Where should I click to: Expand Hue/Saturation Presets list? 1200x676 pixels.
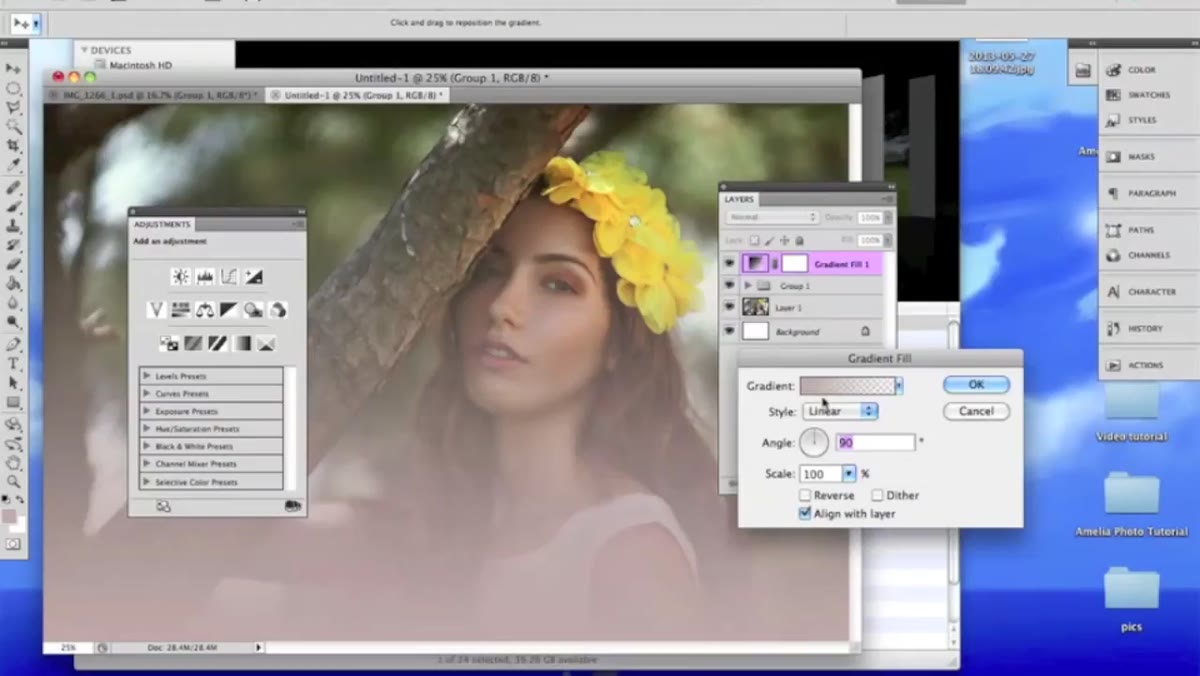[x=147, y=429]
